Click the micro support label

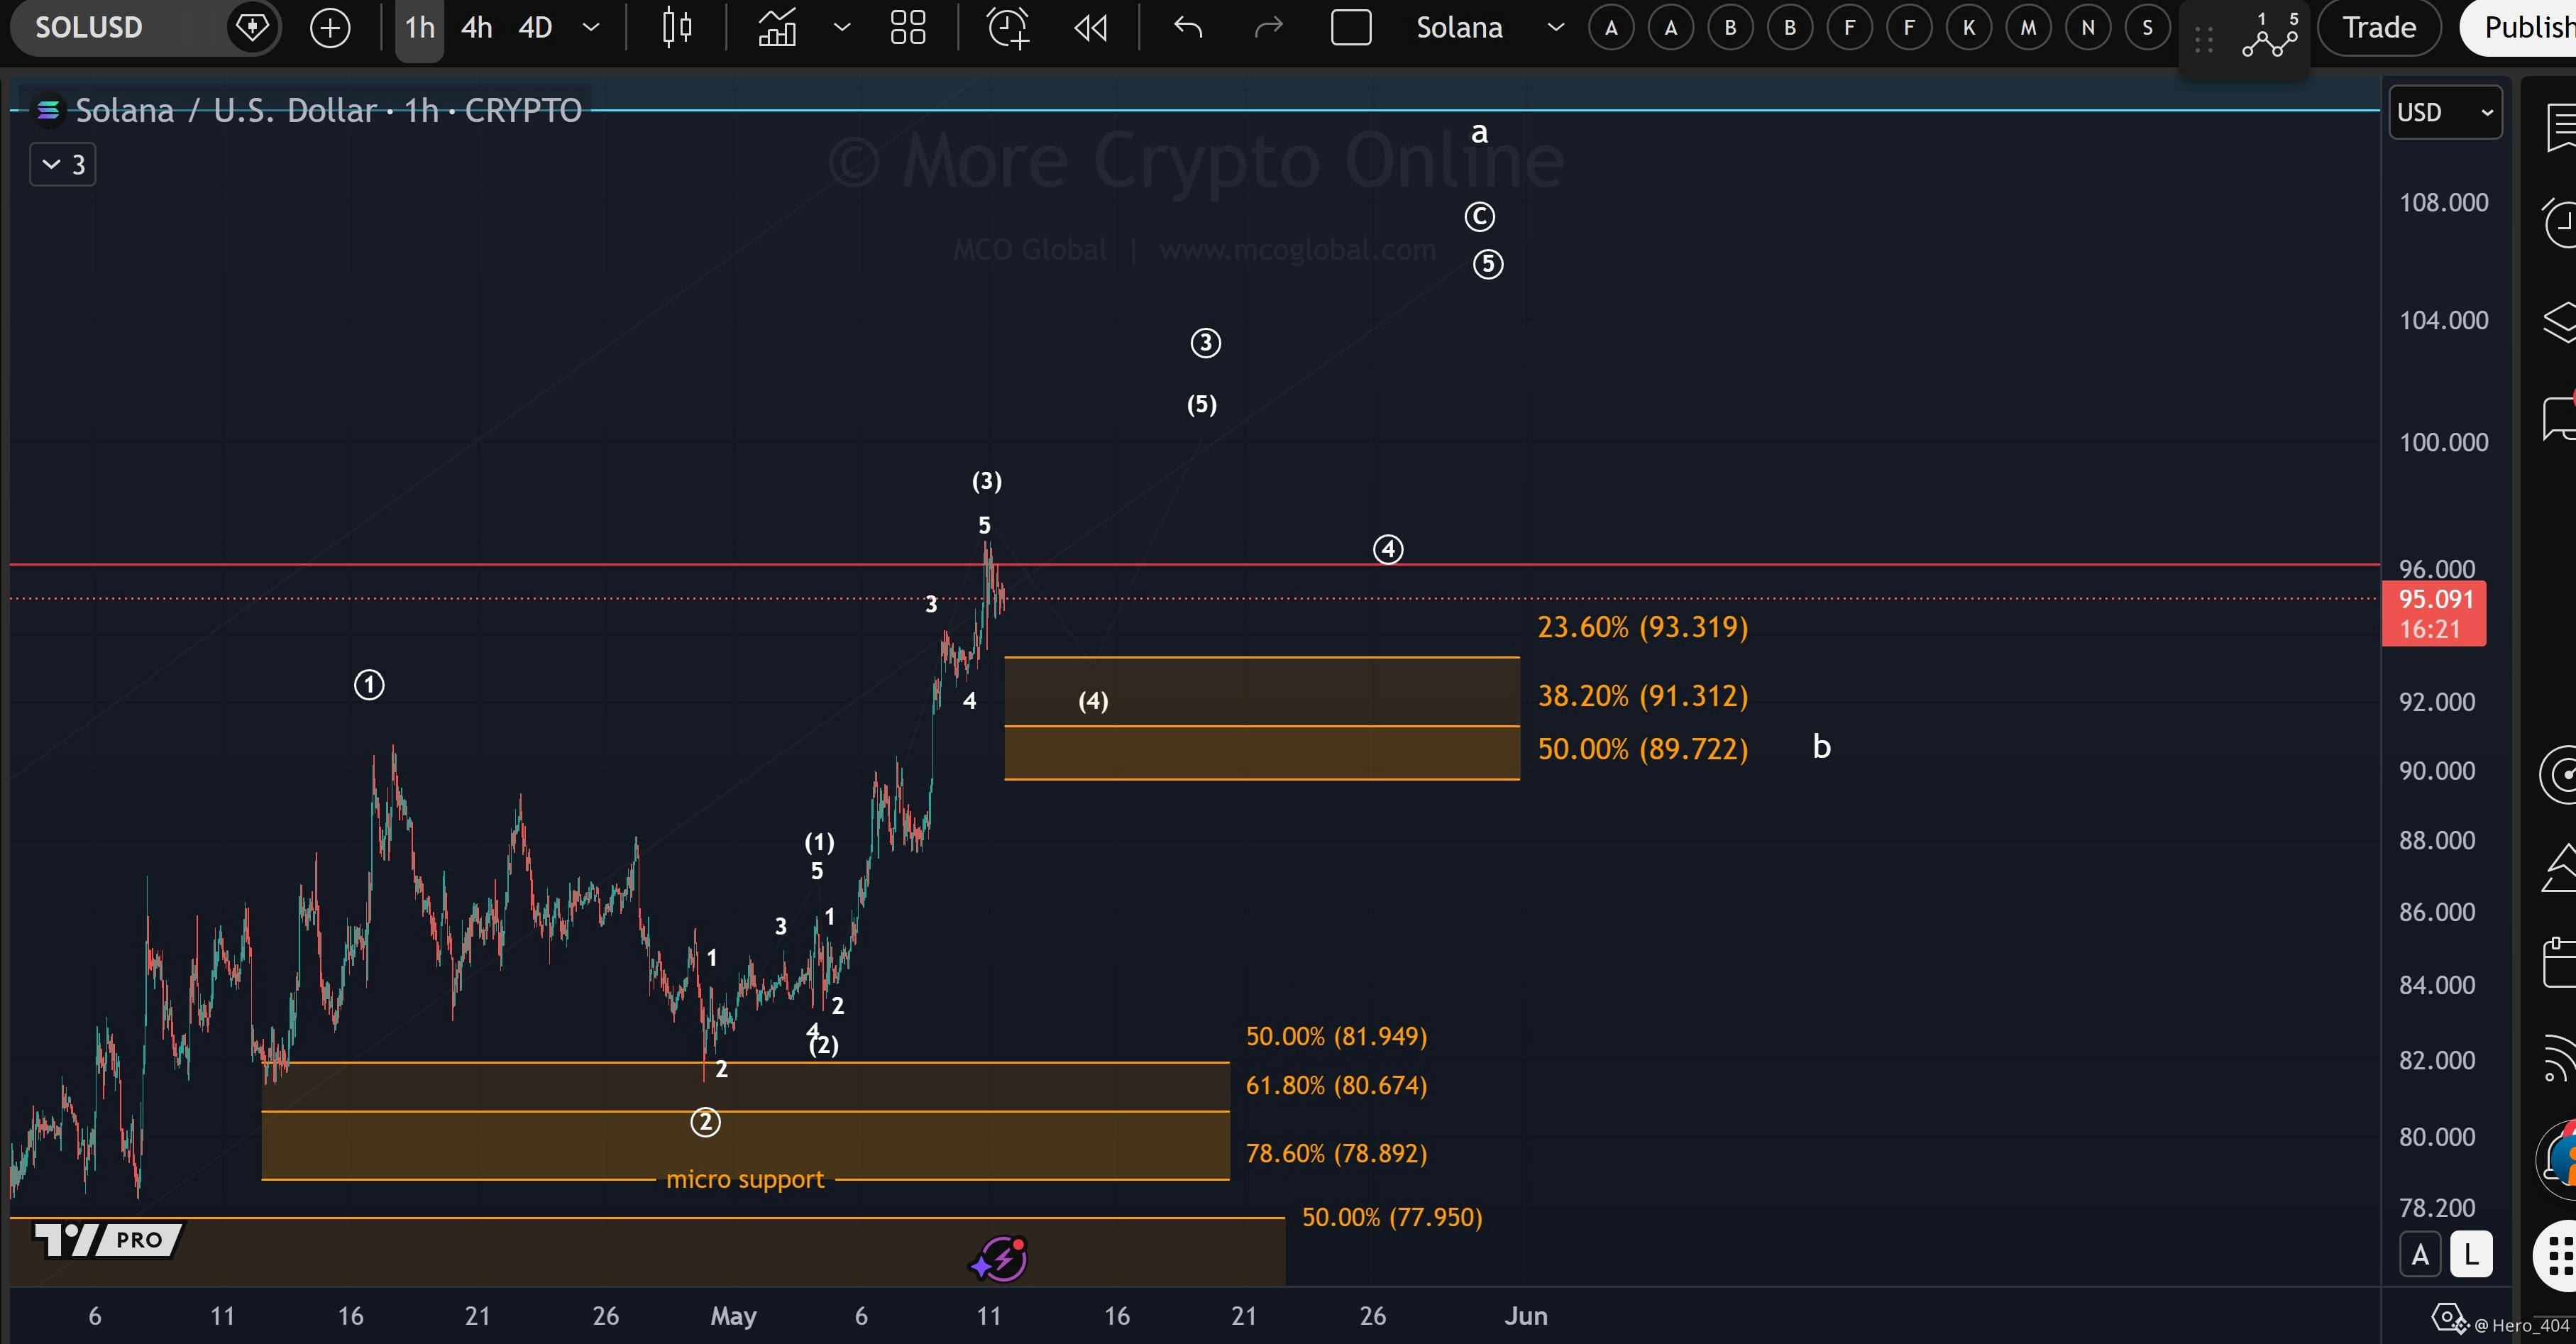(745, 1179)
